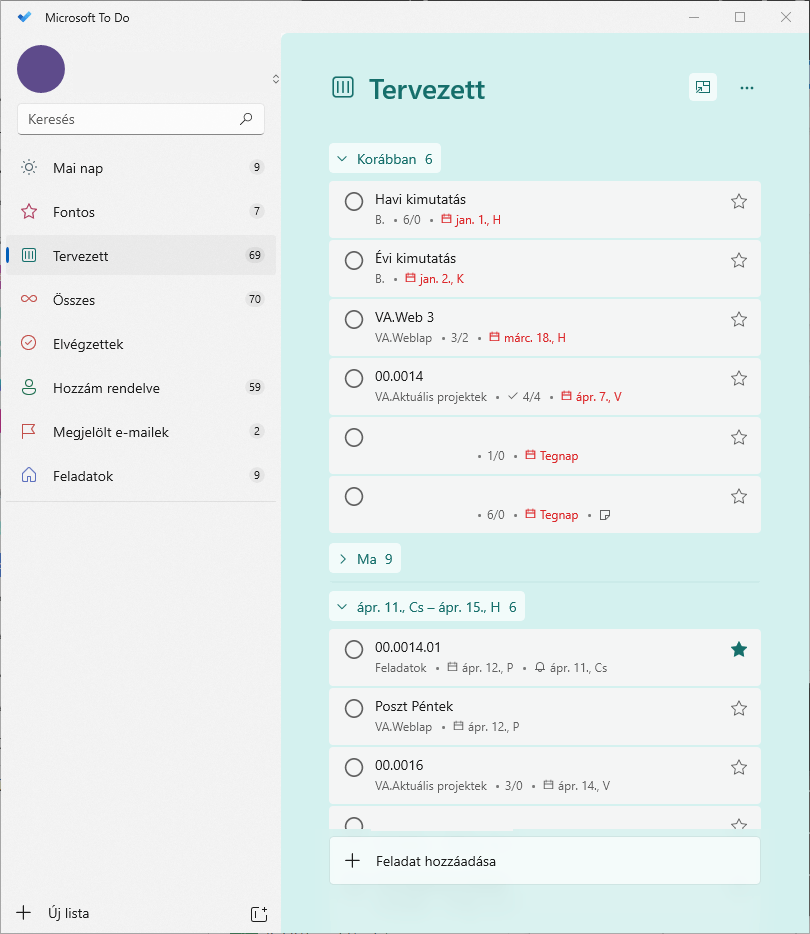Click the plus icon for Új lista
This screenshot has width=810, height=934.
click(24, 913)
